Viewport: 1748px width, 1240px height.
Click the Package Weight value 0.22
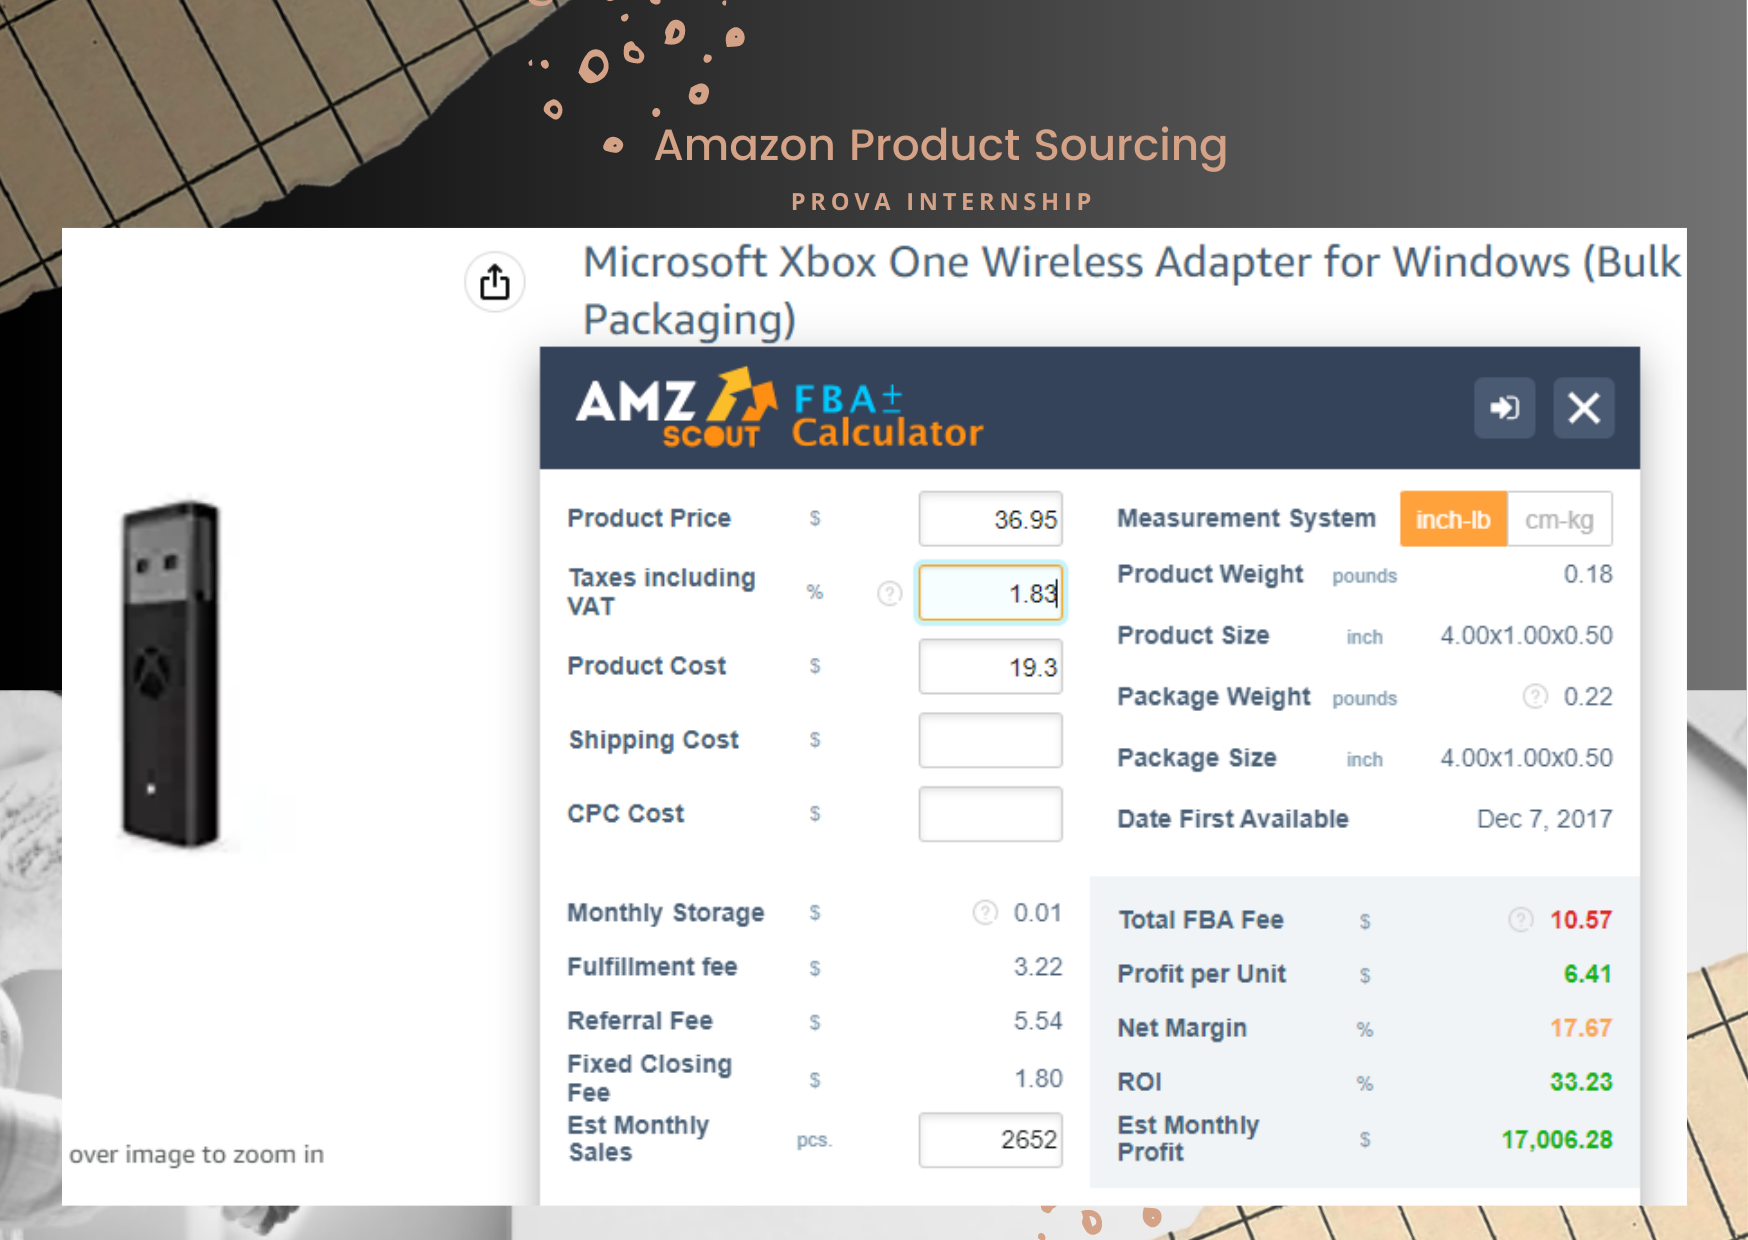[x=1588, y=696]
